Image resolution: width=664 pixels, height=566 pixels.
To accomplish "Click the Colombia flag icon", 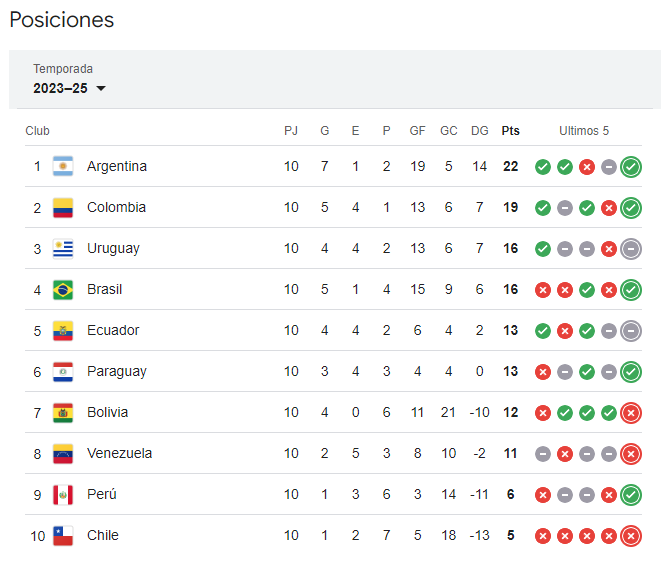I will (x=63, y=207).
